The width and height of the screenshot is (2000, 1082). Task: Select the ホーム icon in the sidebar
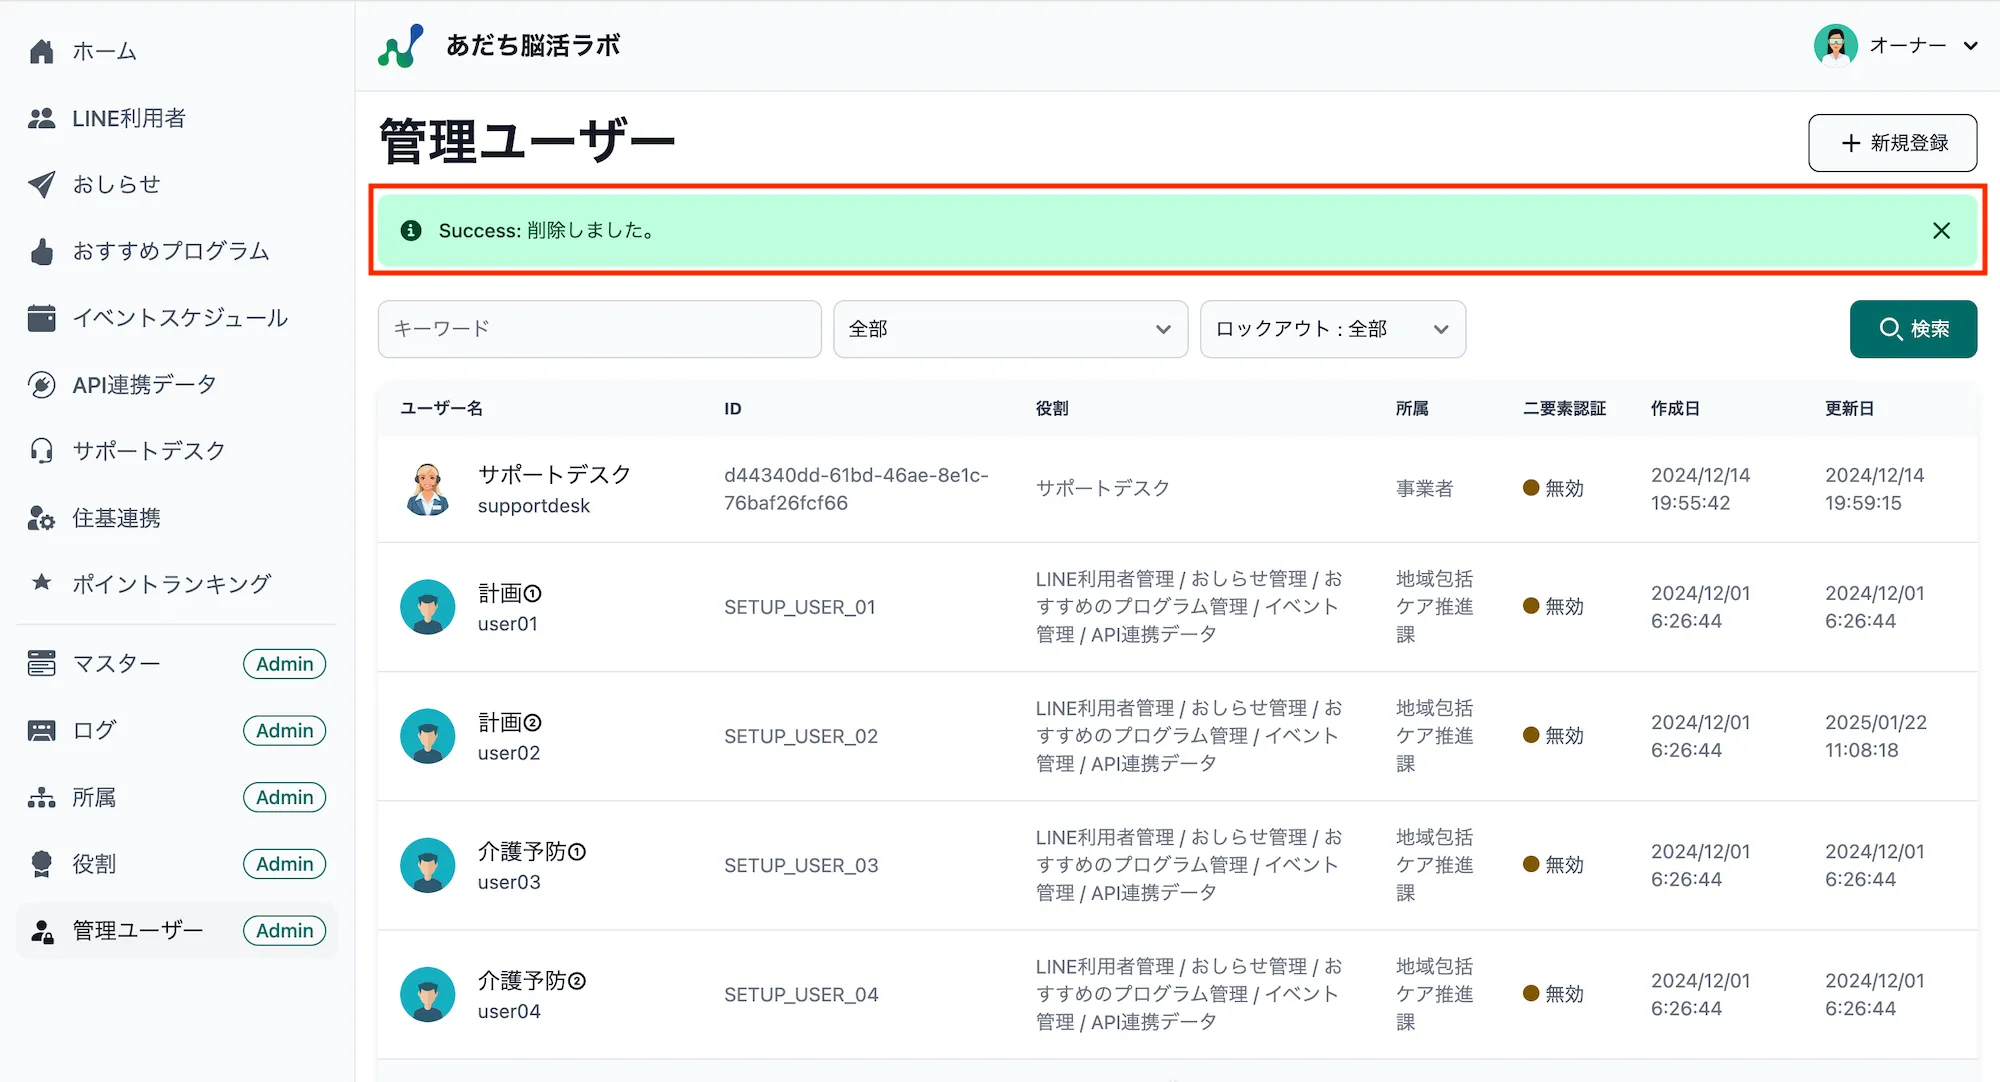click(41, 51)
